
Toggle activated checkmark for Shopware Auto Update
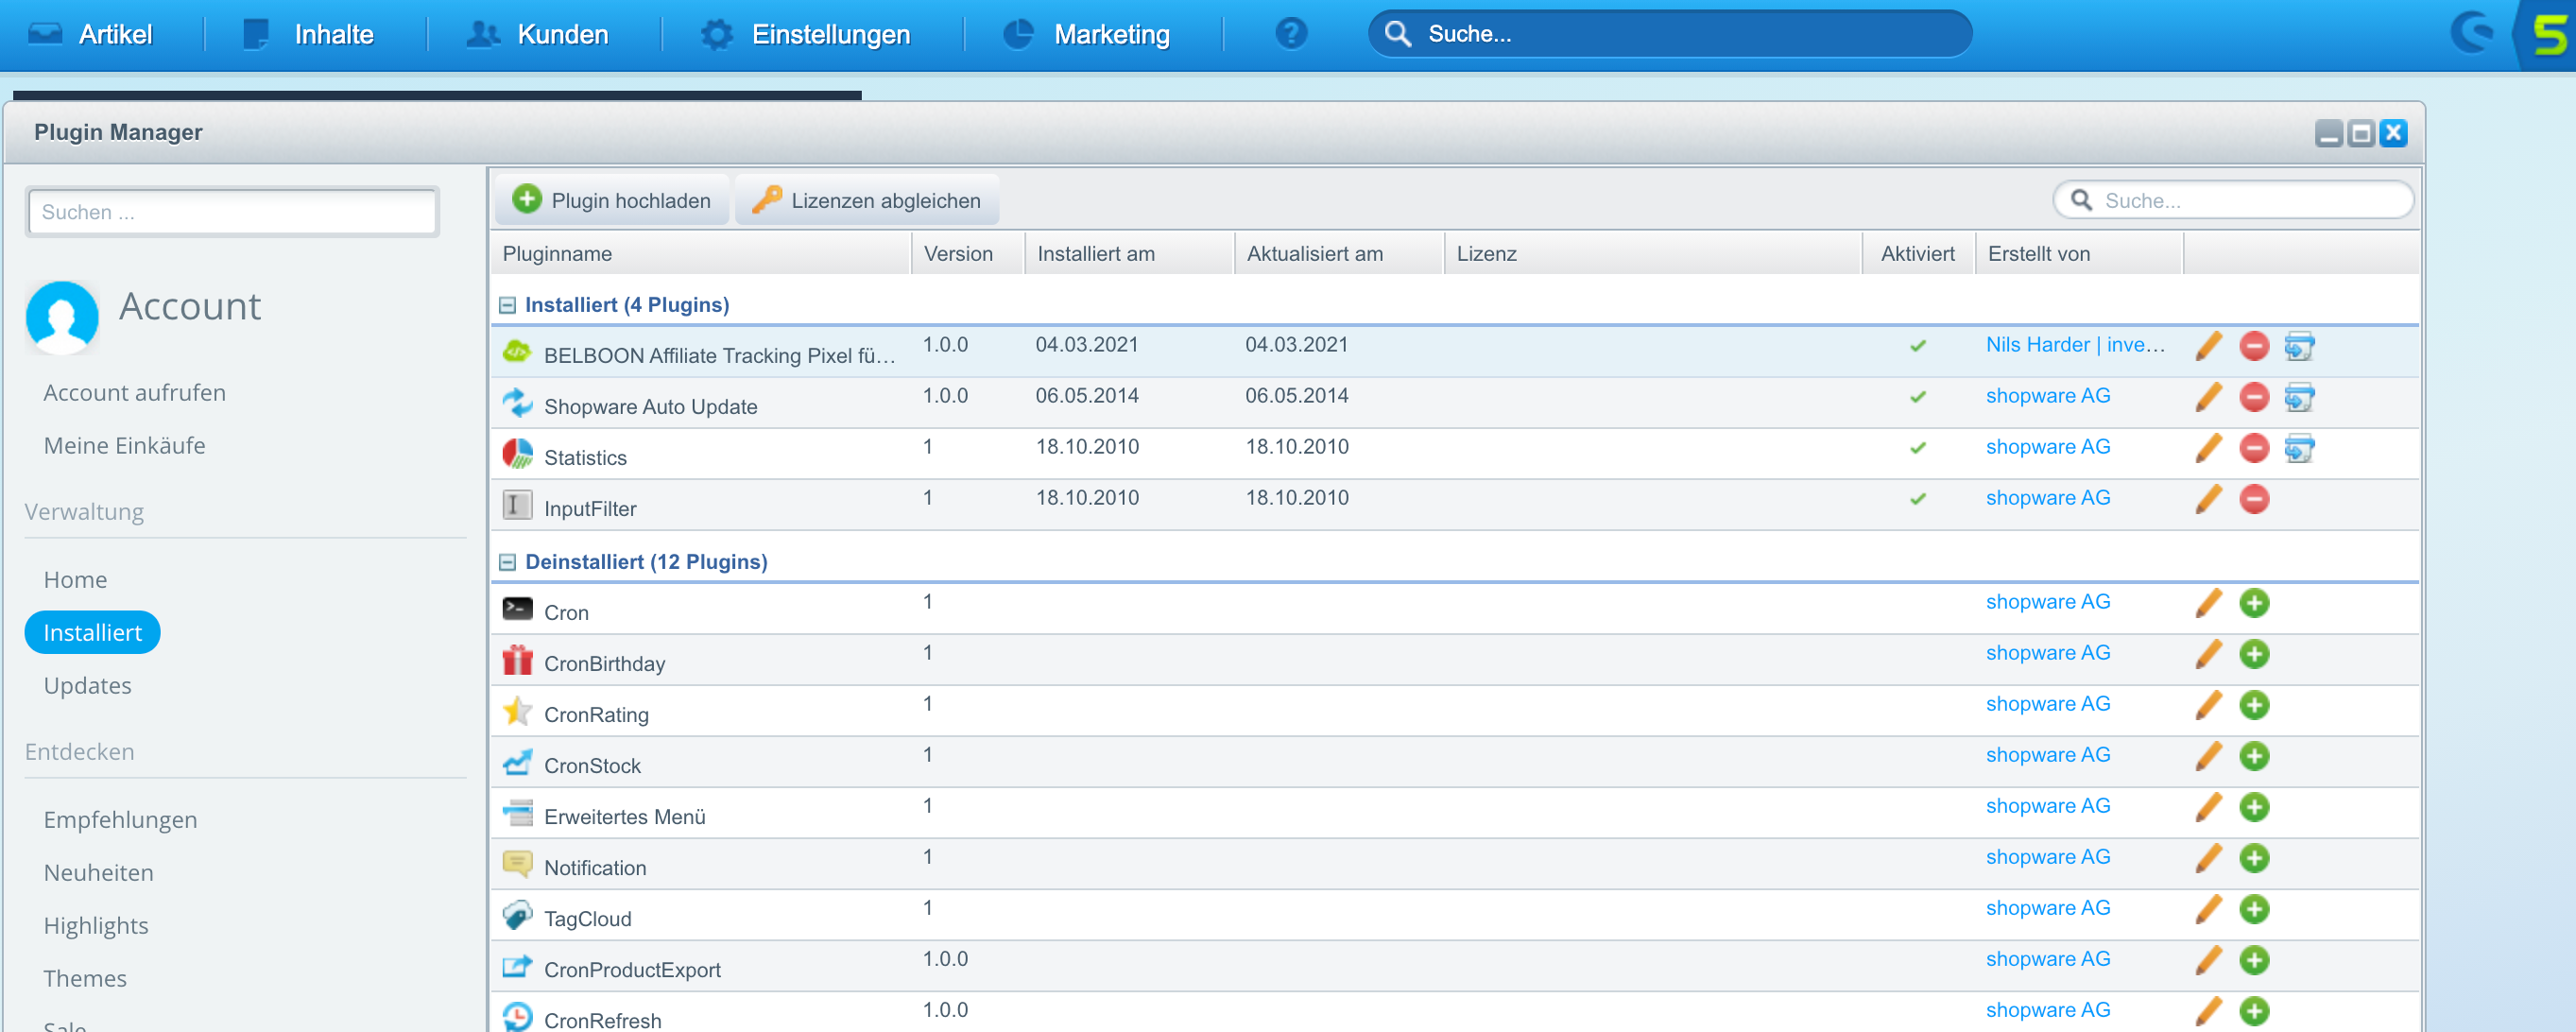(1917, 397)
